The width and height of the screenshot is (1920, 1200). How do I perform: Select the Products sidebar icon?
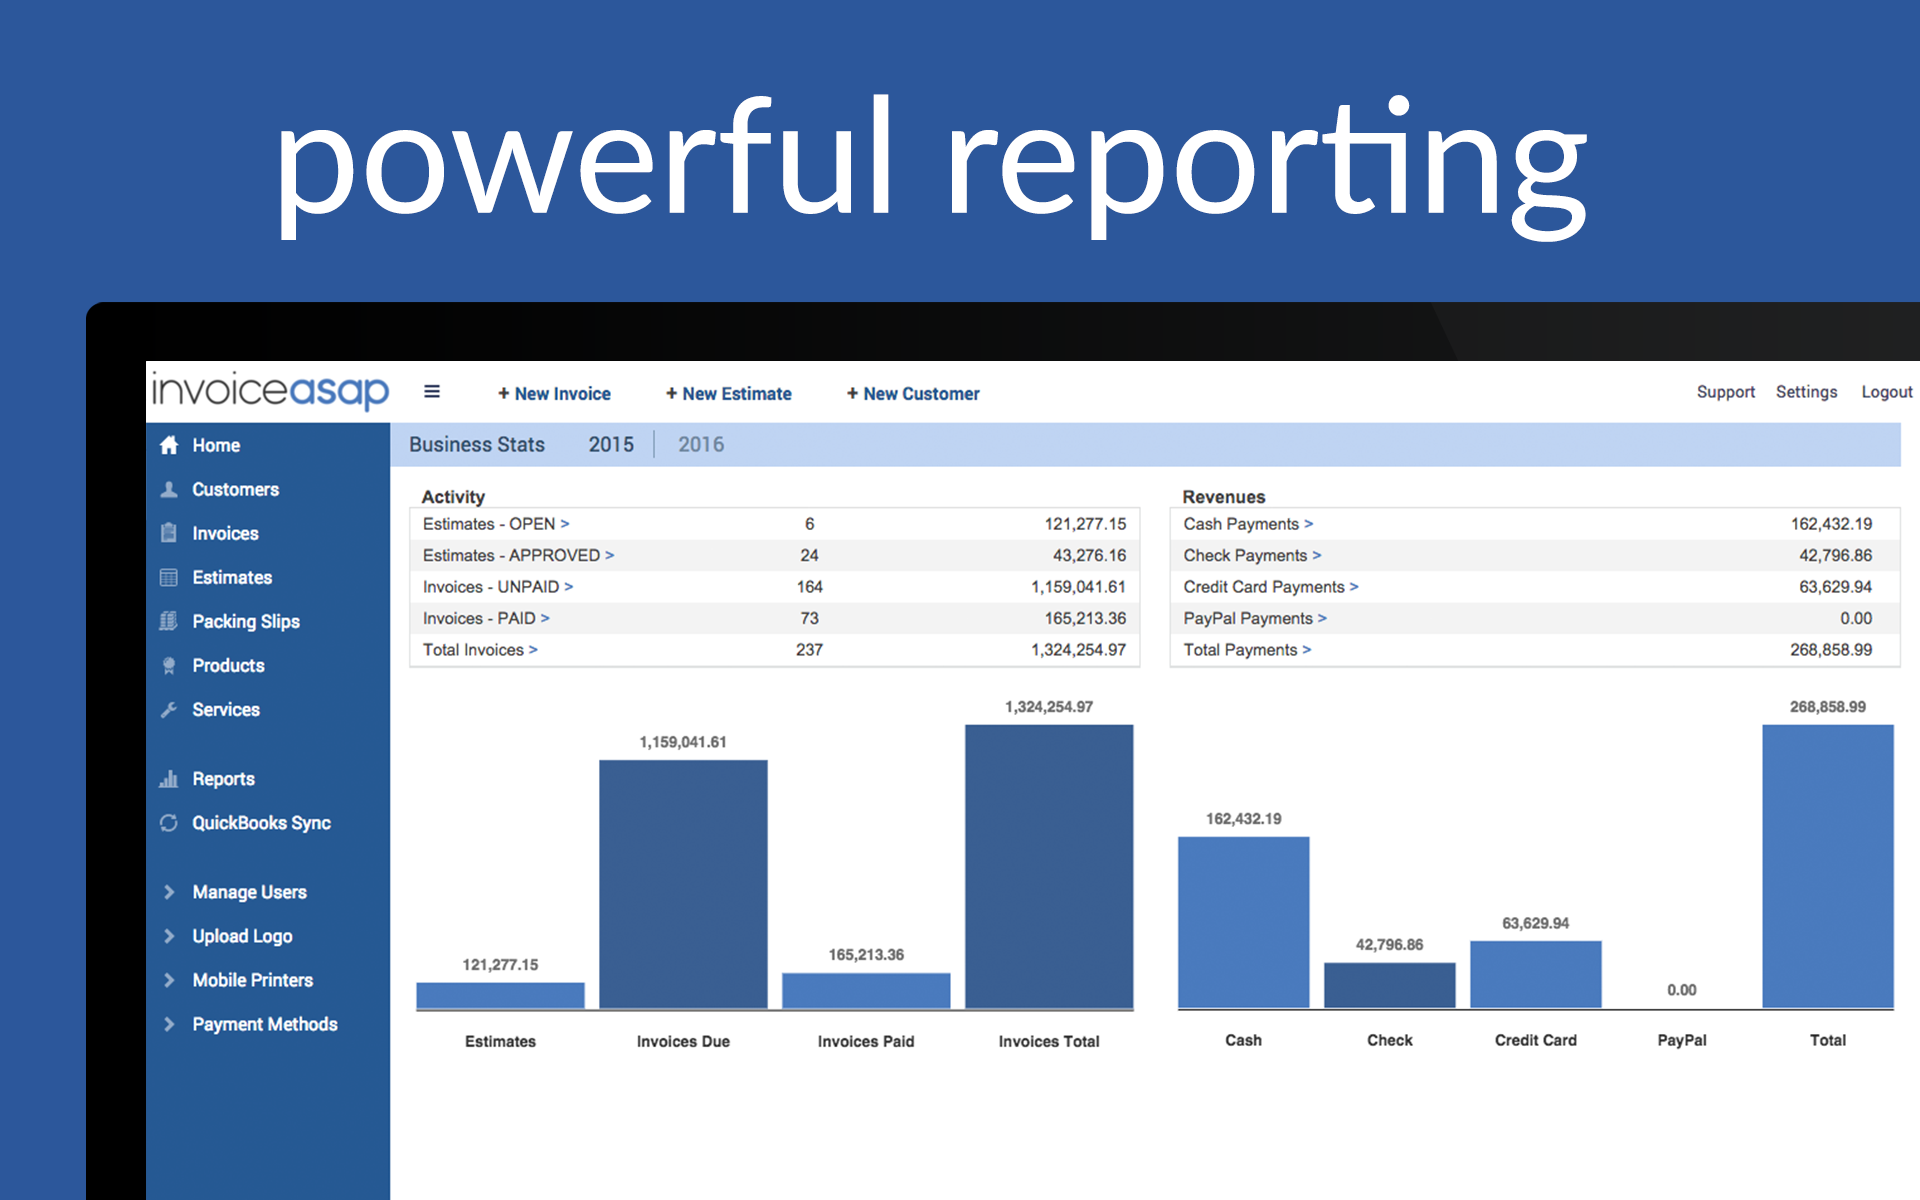coord(168,665)
